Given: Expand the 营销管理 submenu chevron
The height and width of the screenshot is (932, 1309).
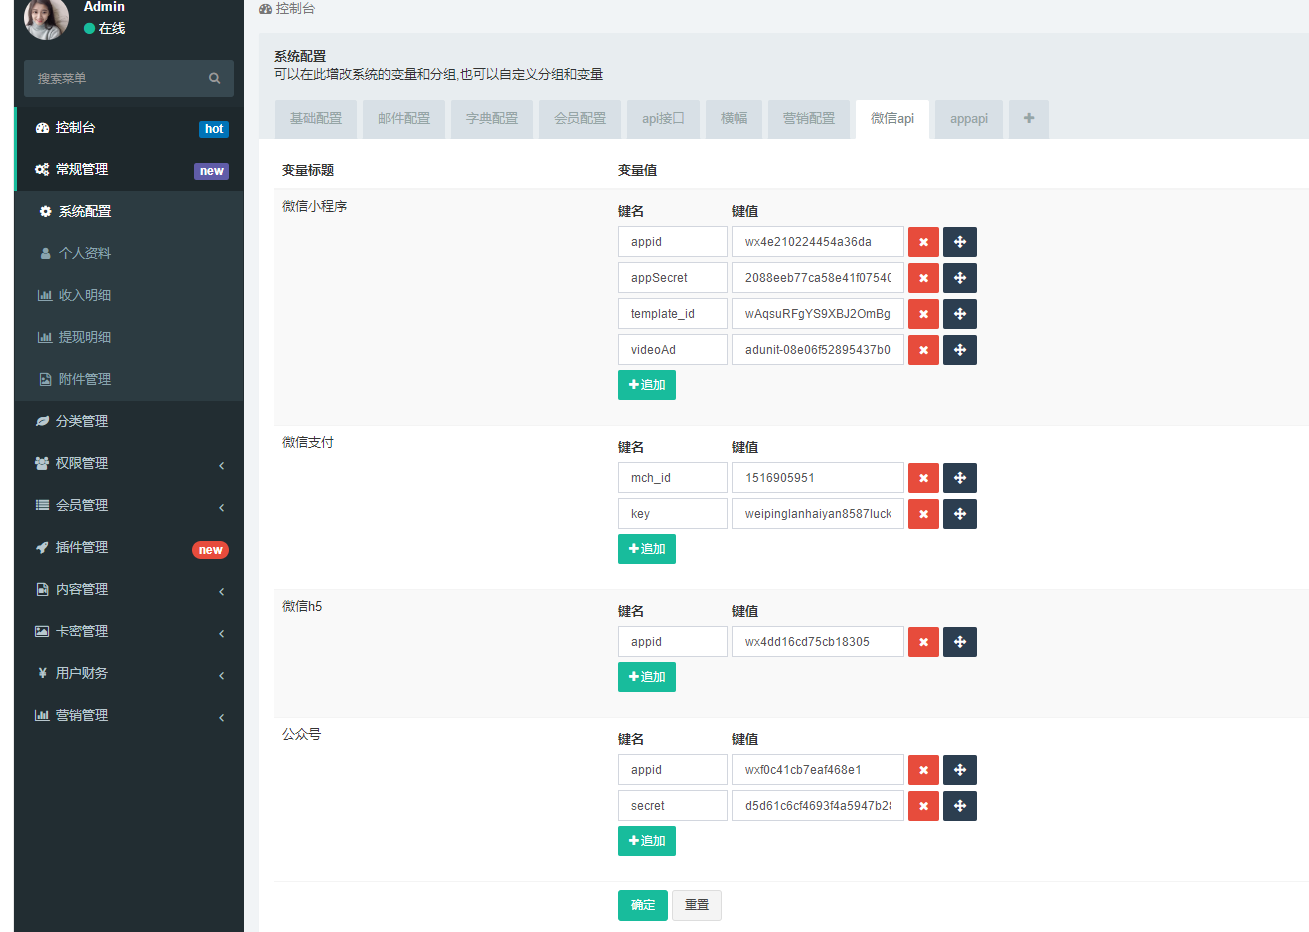Looking at the screenshot, I should pyautogui.click(x=222, y=717).
